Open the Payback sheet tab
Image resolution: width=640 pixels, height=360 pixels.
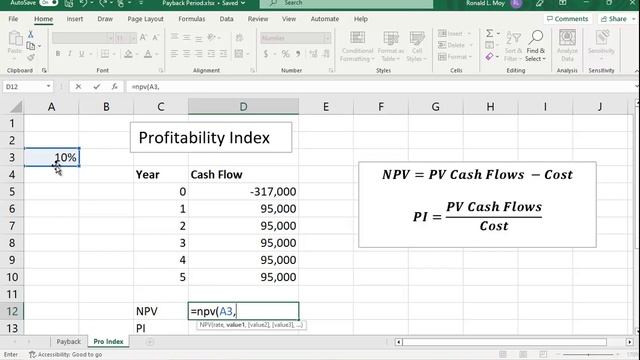pos(69,342)
